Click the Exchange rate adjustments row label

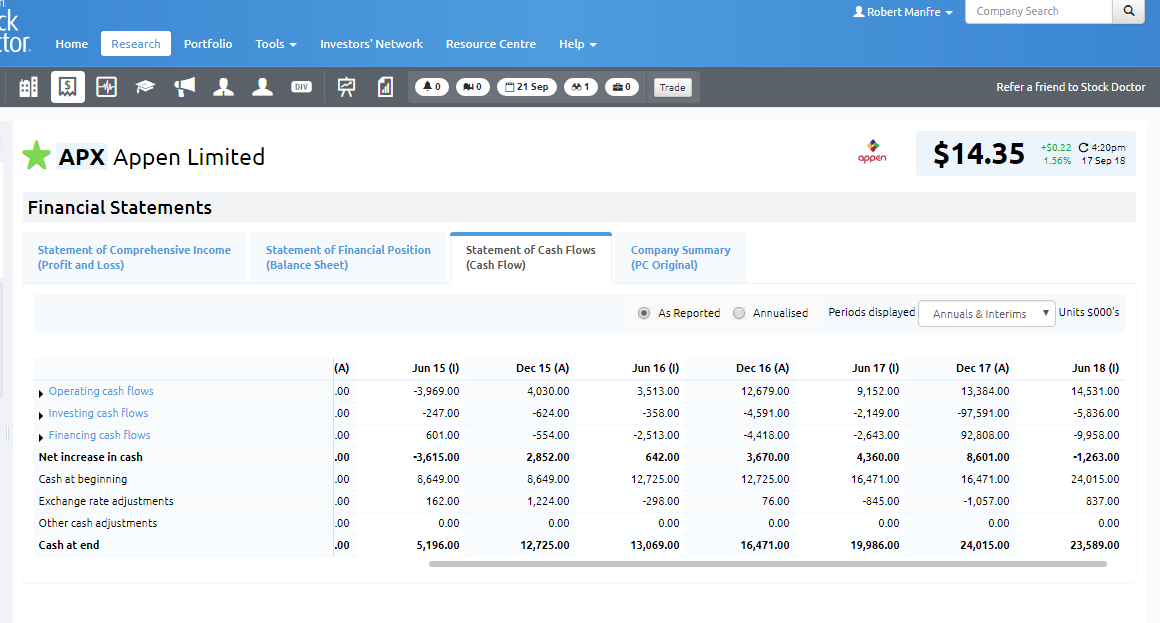point(106,502)
